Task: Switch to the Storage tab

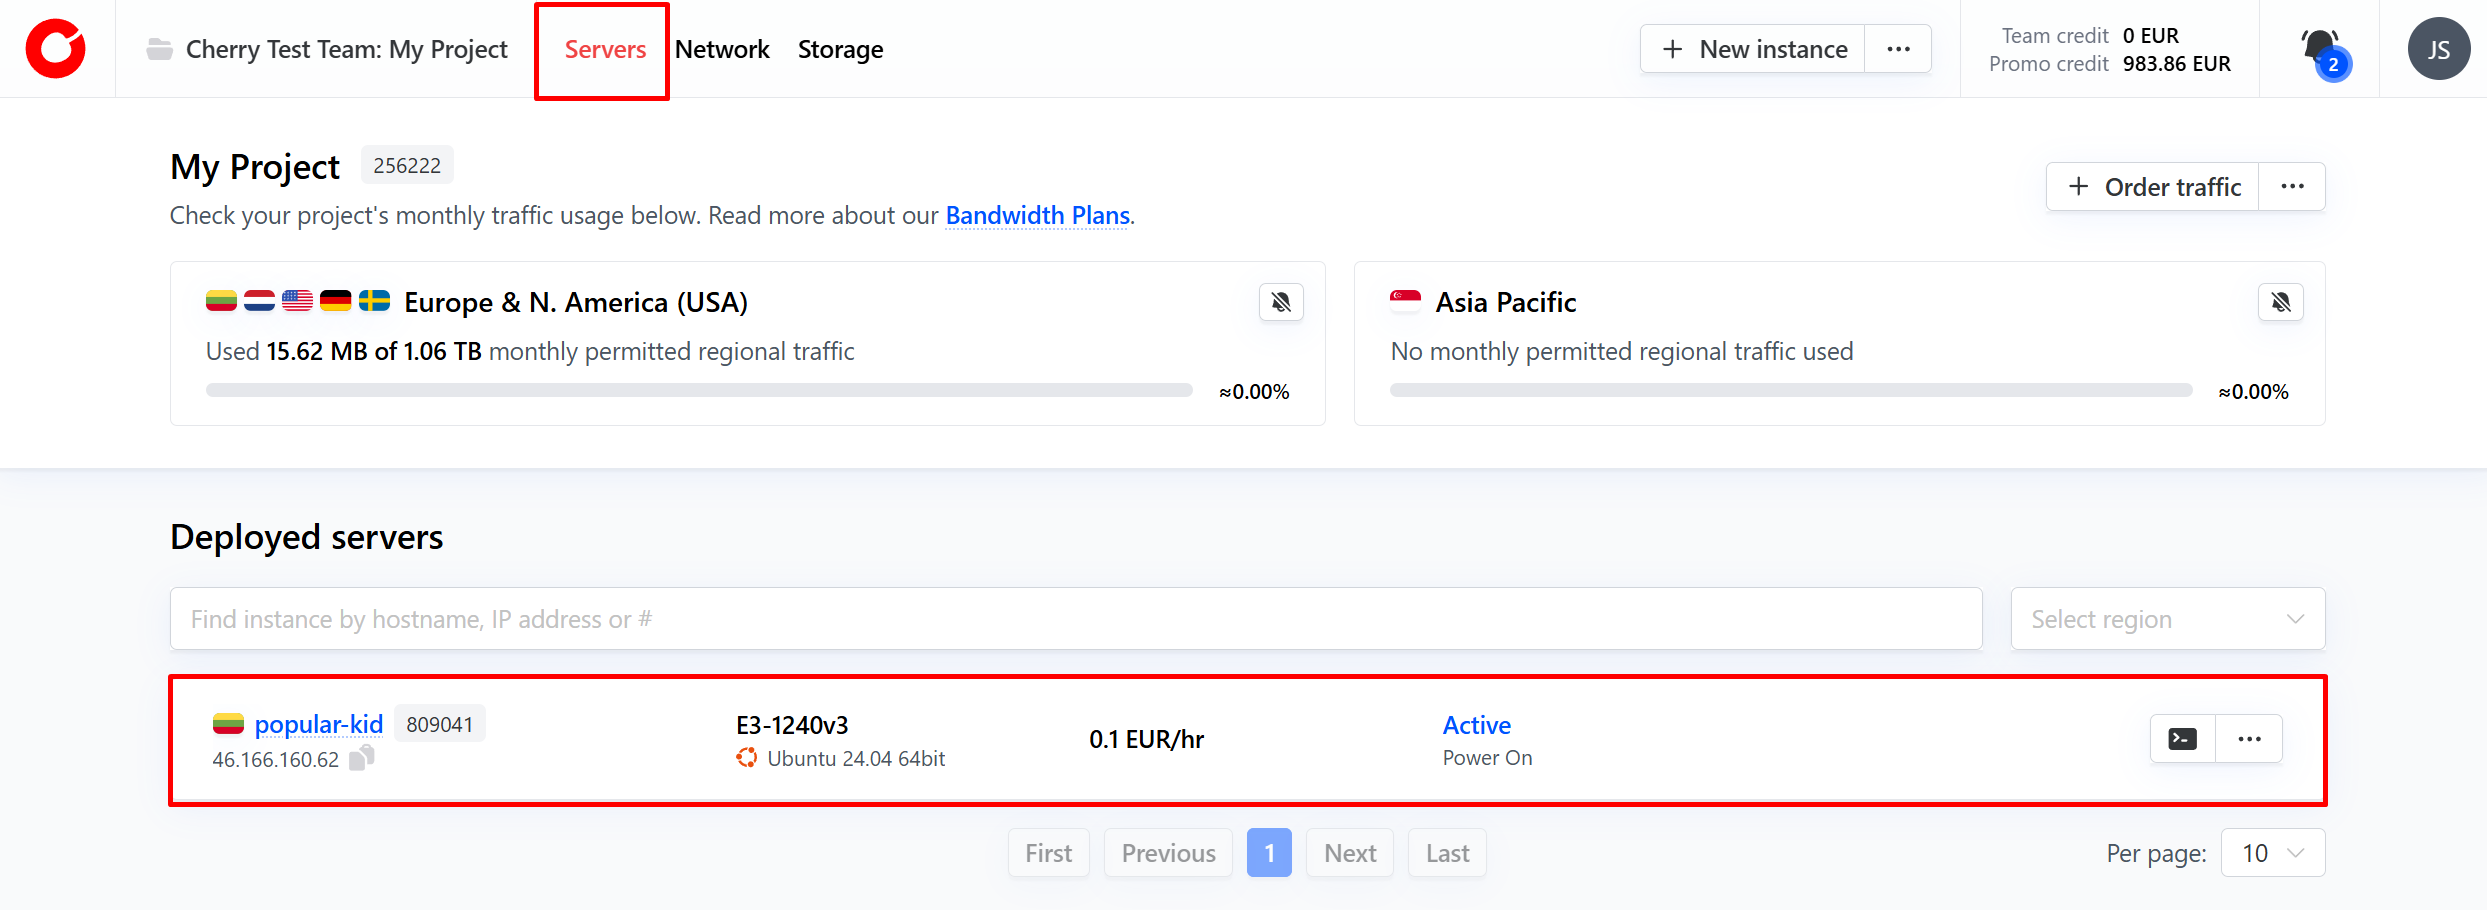Action: point(840,49)
